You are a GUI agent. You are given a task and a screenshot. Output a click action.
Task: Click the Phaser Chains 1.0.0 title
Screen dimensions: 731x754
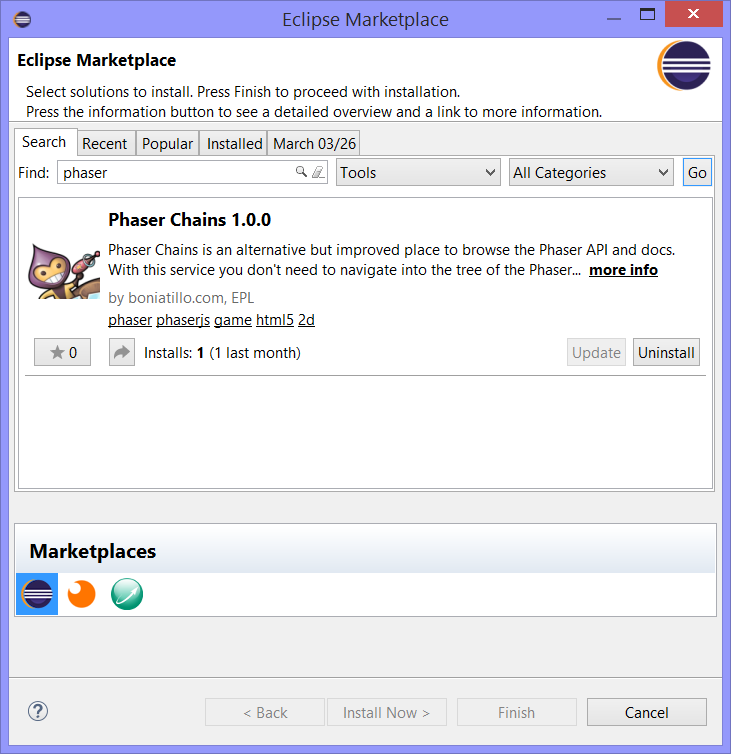[x=189, y=220]
